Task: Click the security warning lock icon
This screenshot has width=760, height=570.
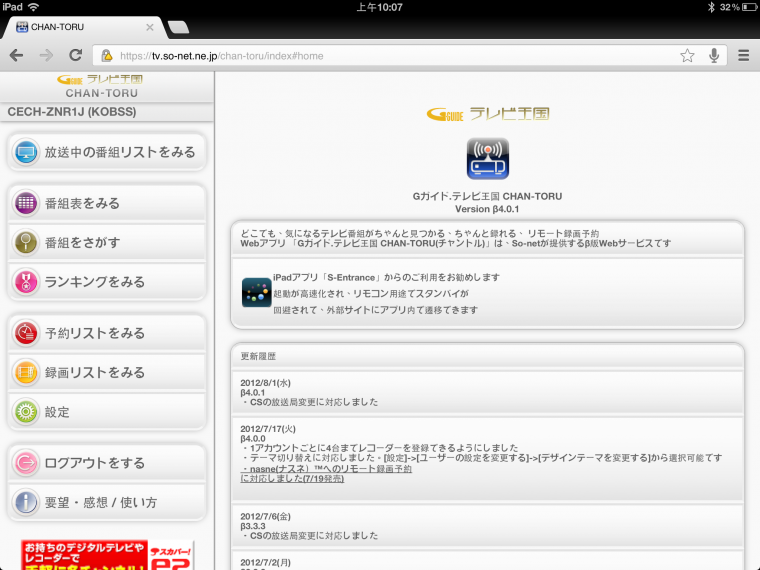Action: (x=107, y=56)
